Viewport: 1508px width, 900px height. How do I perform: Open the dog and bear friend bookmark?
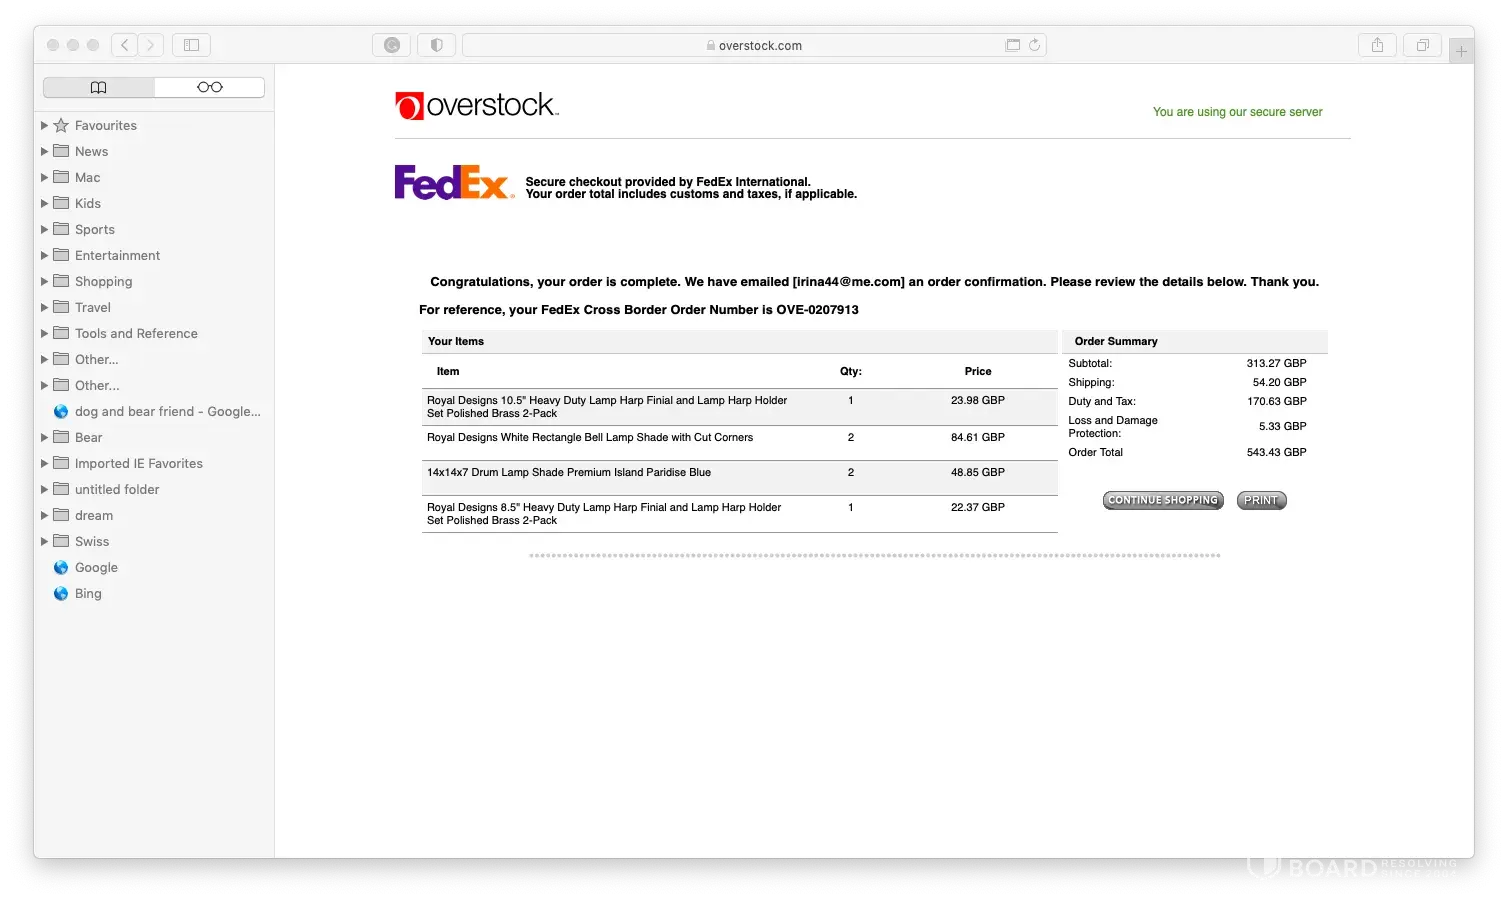click(x=167, y=411)
